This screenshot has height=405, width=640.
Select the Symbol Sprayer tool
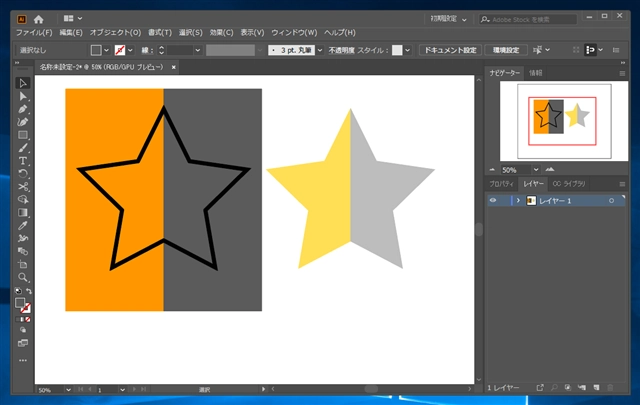(x=23, y=238)
